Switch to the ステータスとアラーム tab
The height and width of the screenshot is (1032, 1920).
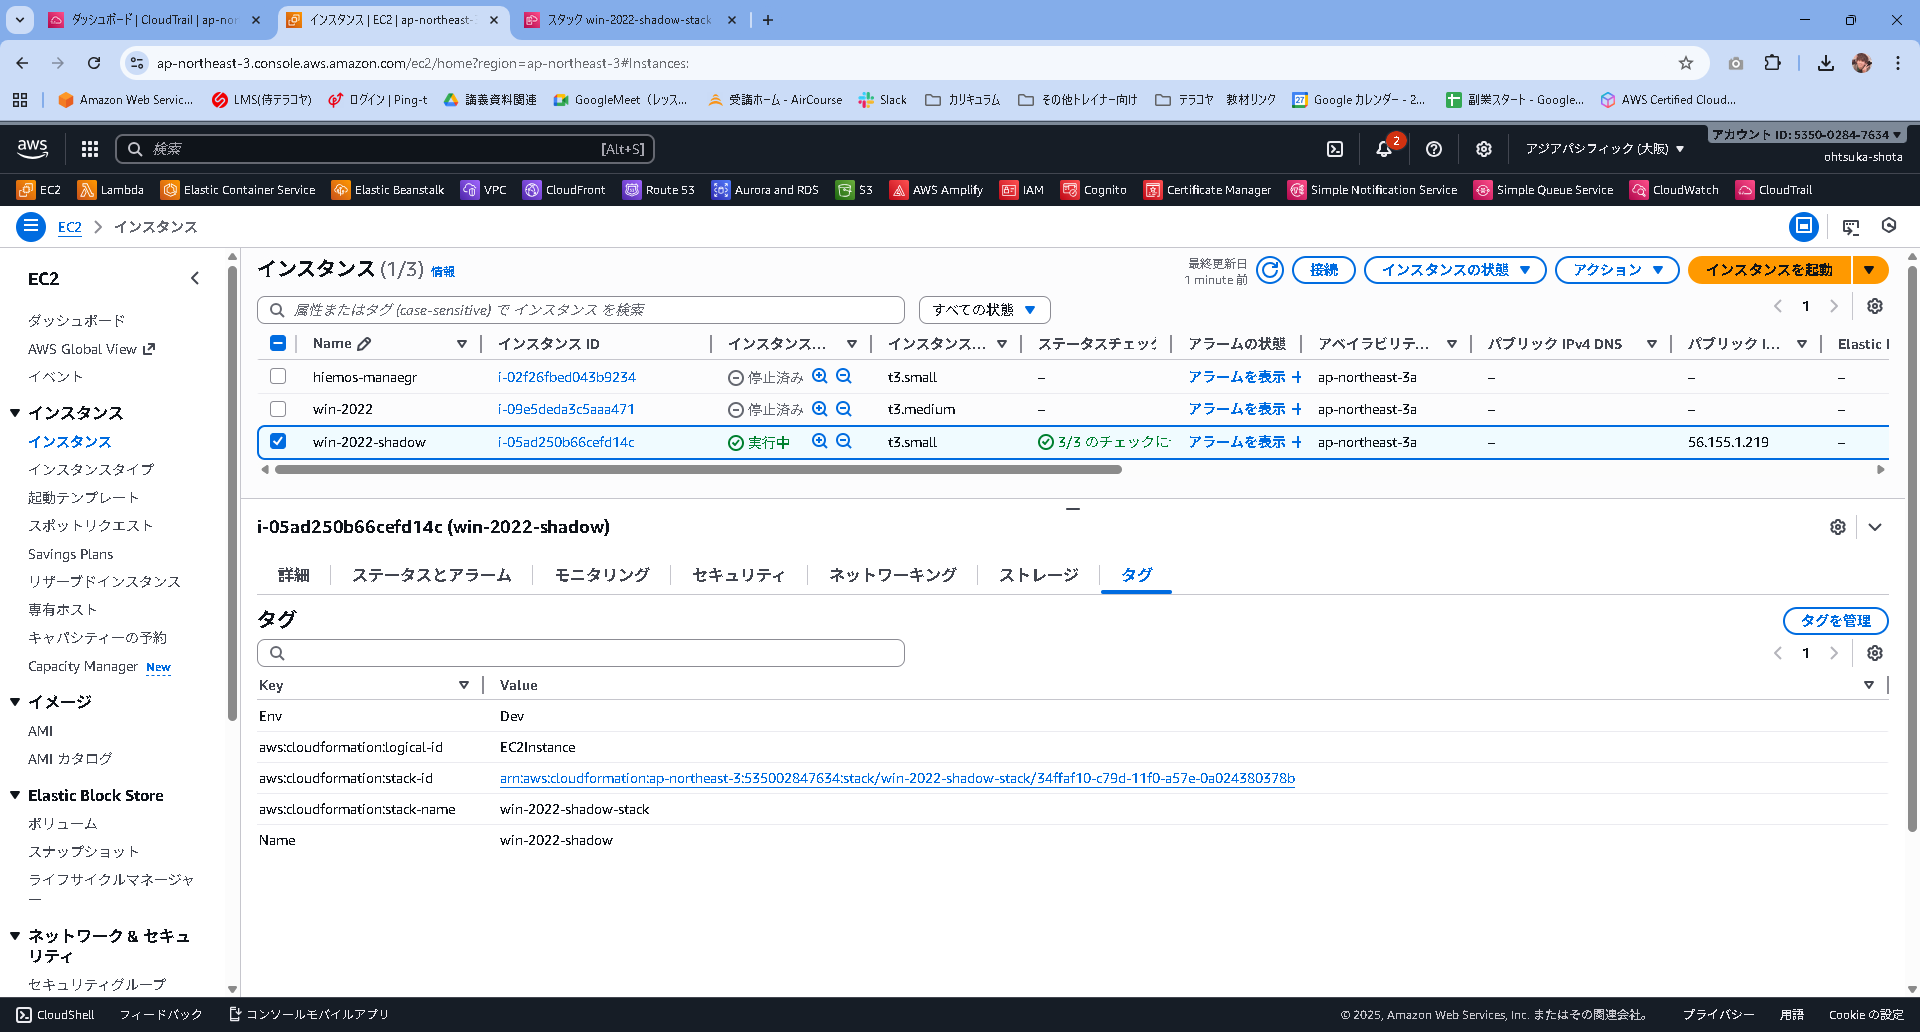pyautogui.click(x=431, y=575)
